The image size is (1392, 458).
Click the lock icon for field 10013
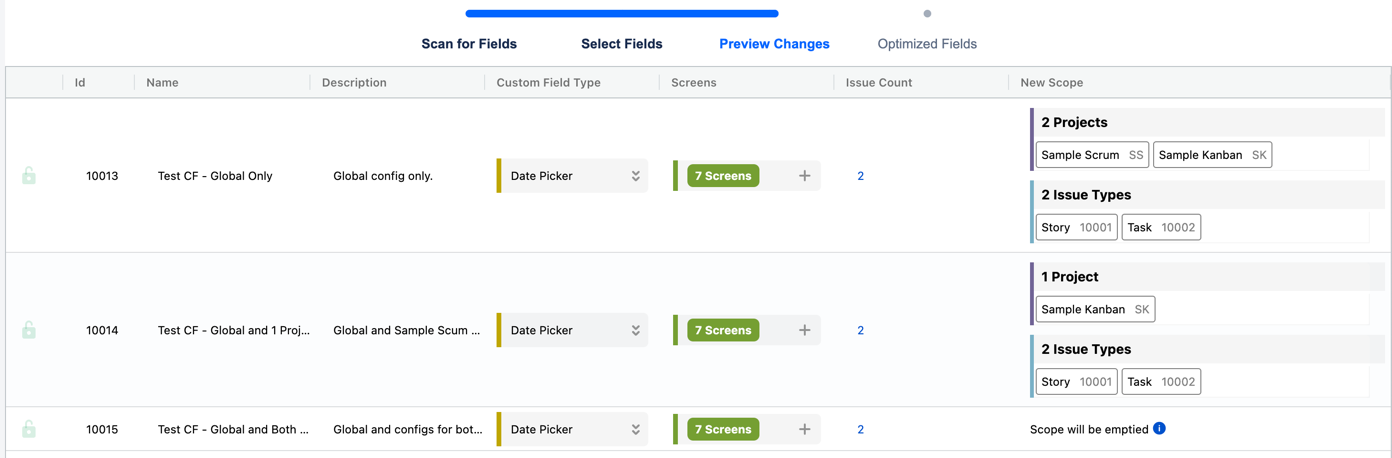[29, 176]
